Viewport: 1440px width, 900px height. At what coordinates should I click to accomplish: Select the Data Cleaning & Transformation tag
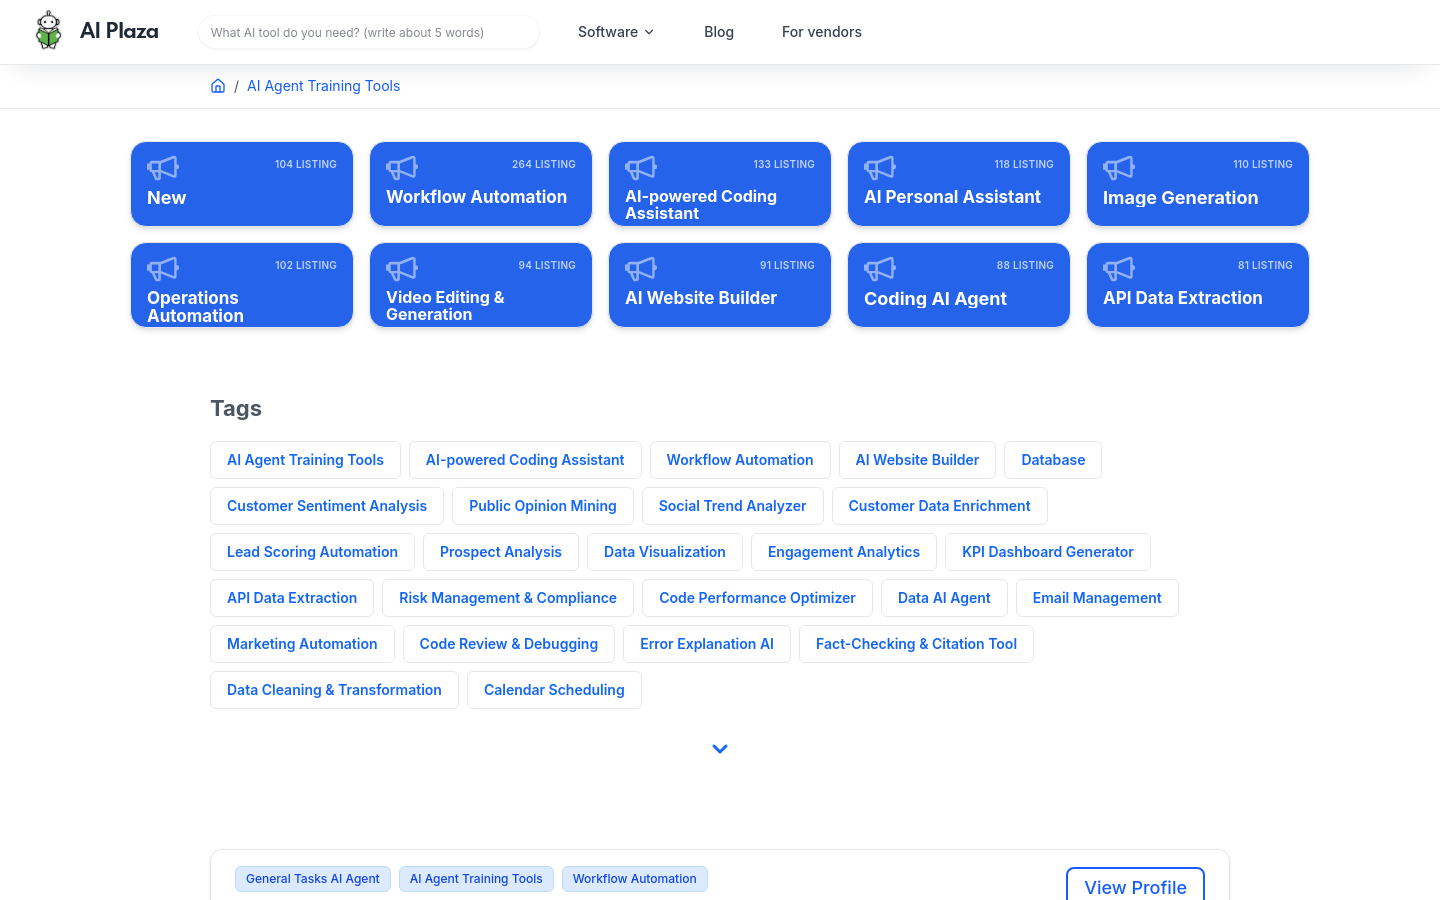pos(334,690)
